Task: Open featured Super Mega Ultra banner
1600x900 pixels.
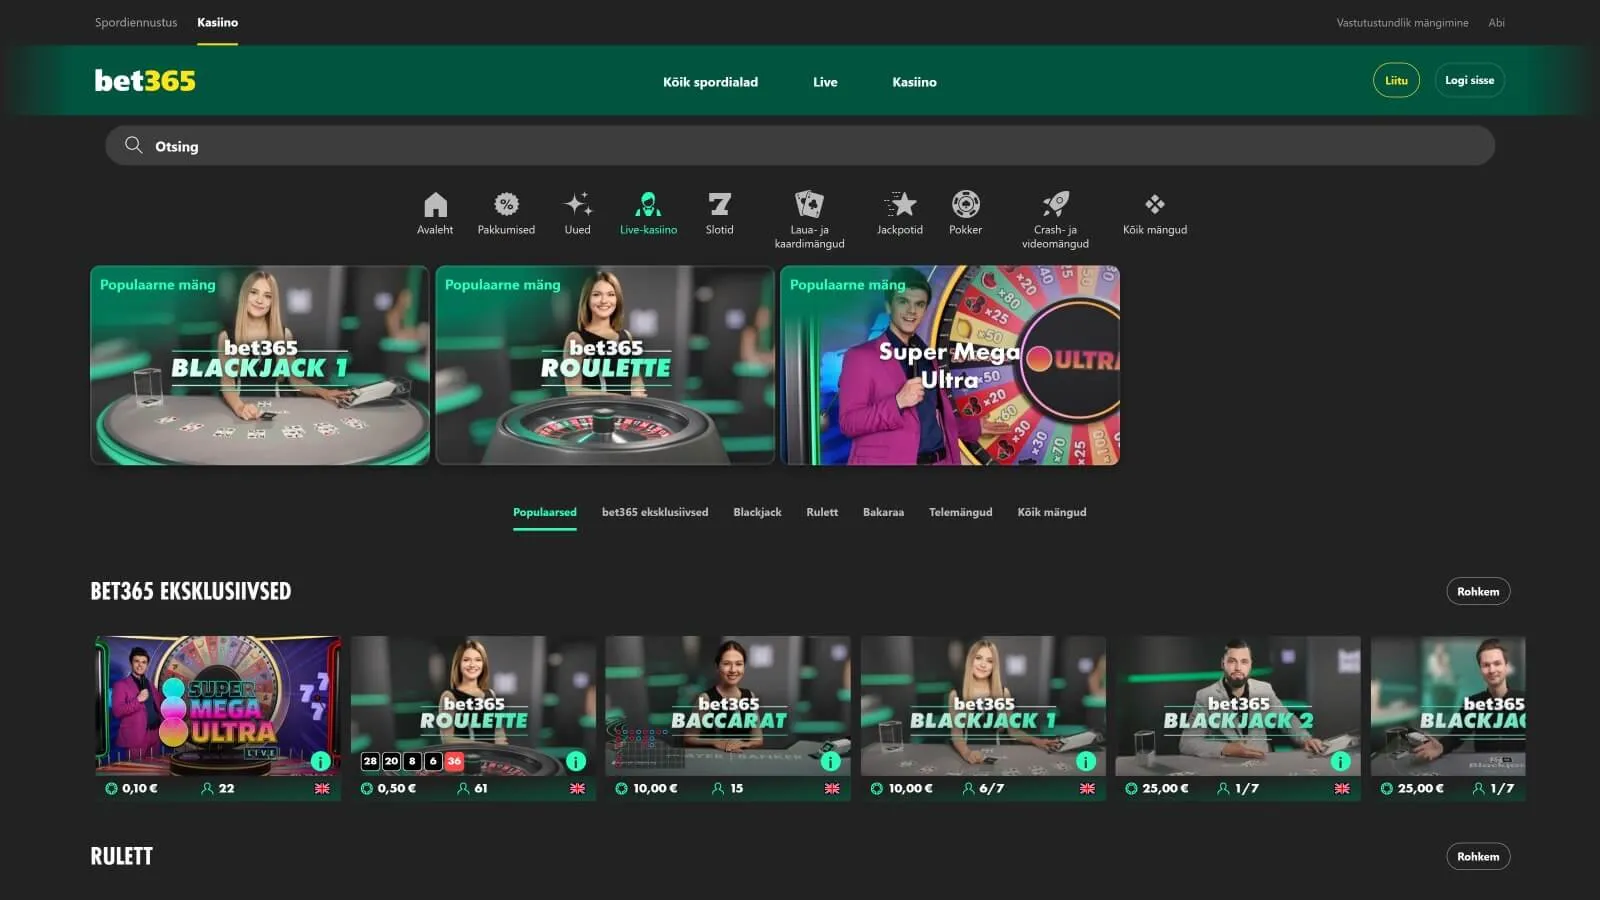Action: click(x=950, y=365)
